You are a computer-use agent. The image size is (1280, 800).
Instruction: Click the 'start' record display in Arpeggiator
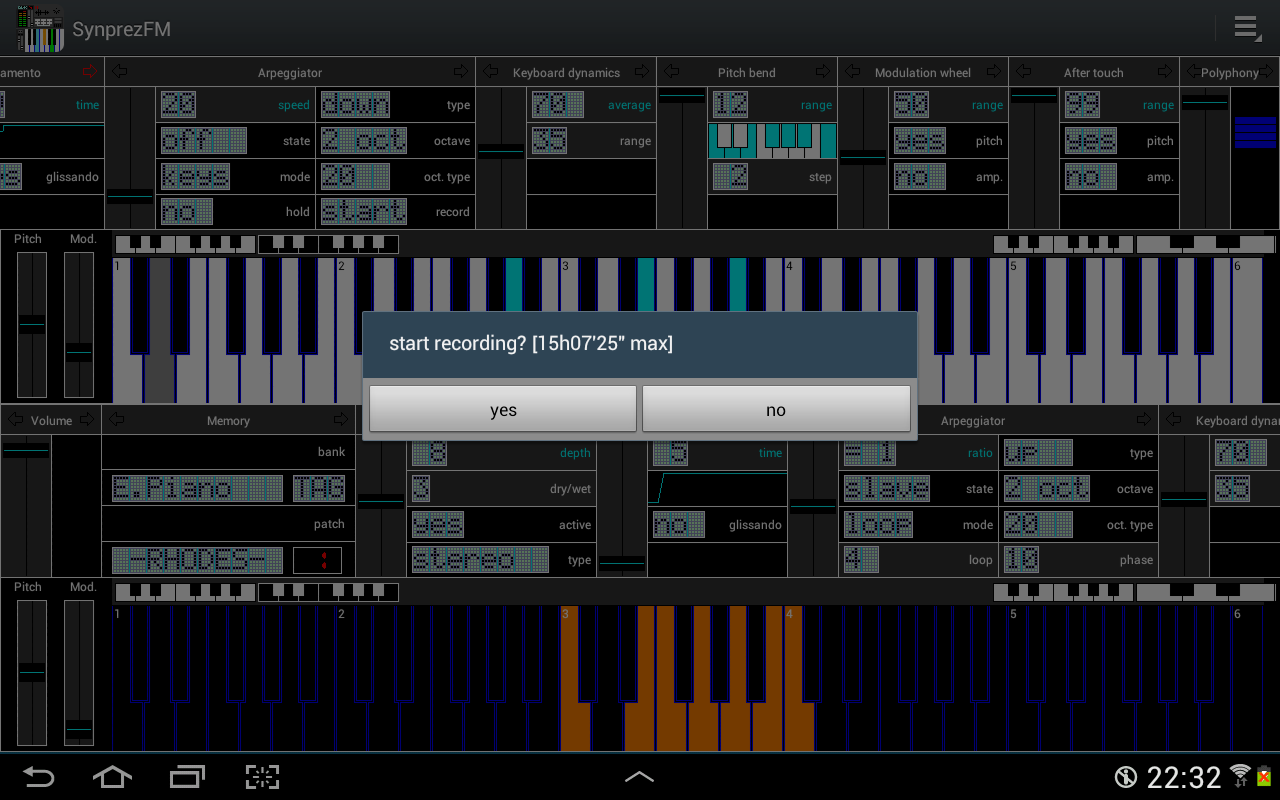(x=363, y=211)
